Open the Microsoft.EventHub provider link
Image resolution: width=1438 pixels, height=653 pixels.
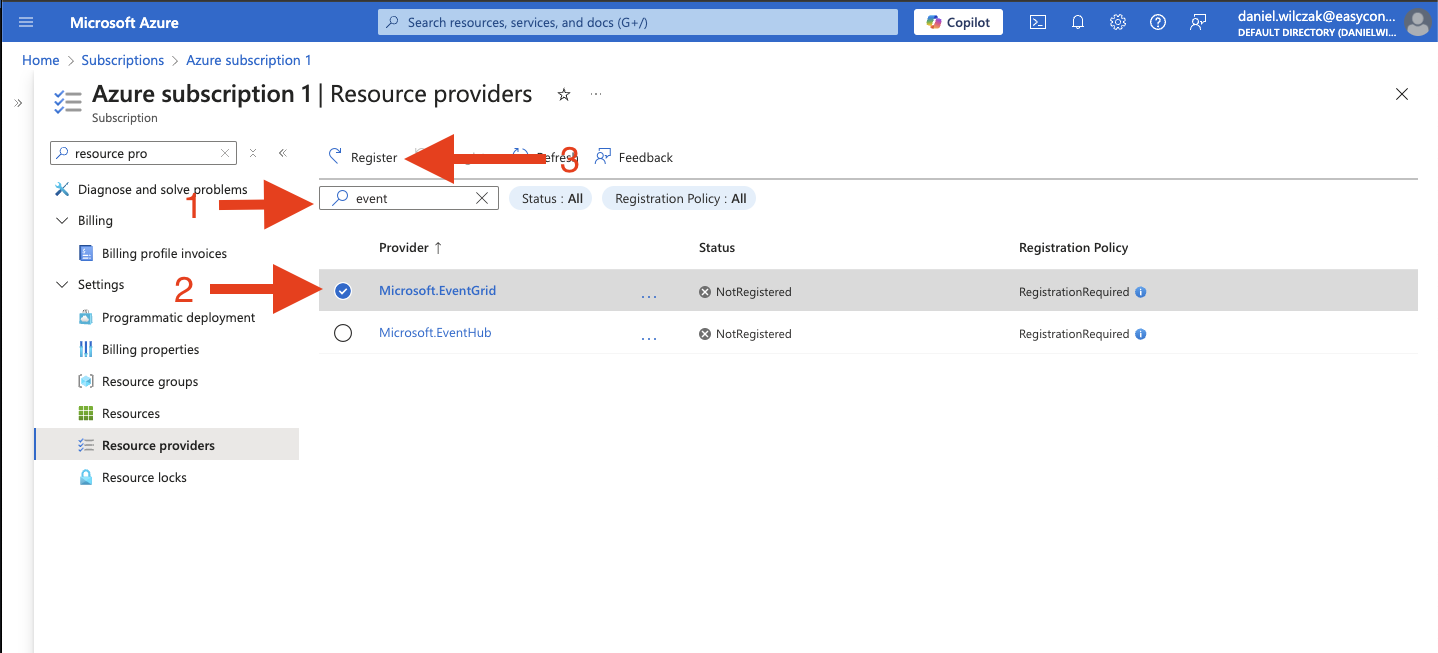point(435,333)
